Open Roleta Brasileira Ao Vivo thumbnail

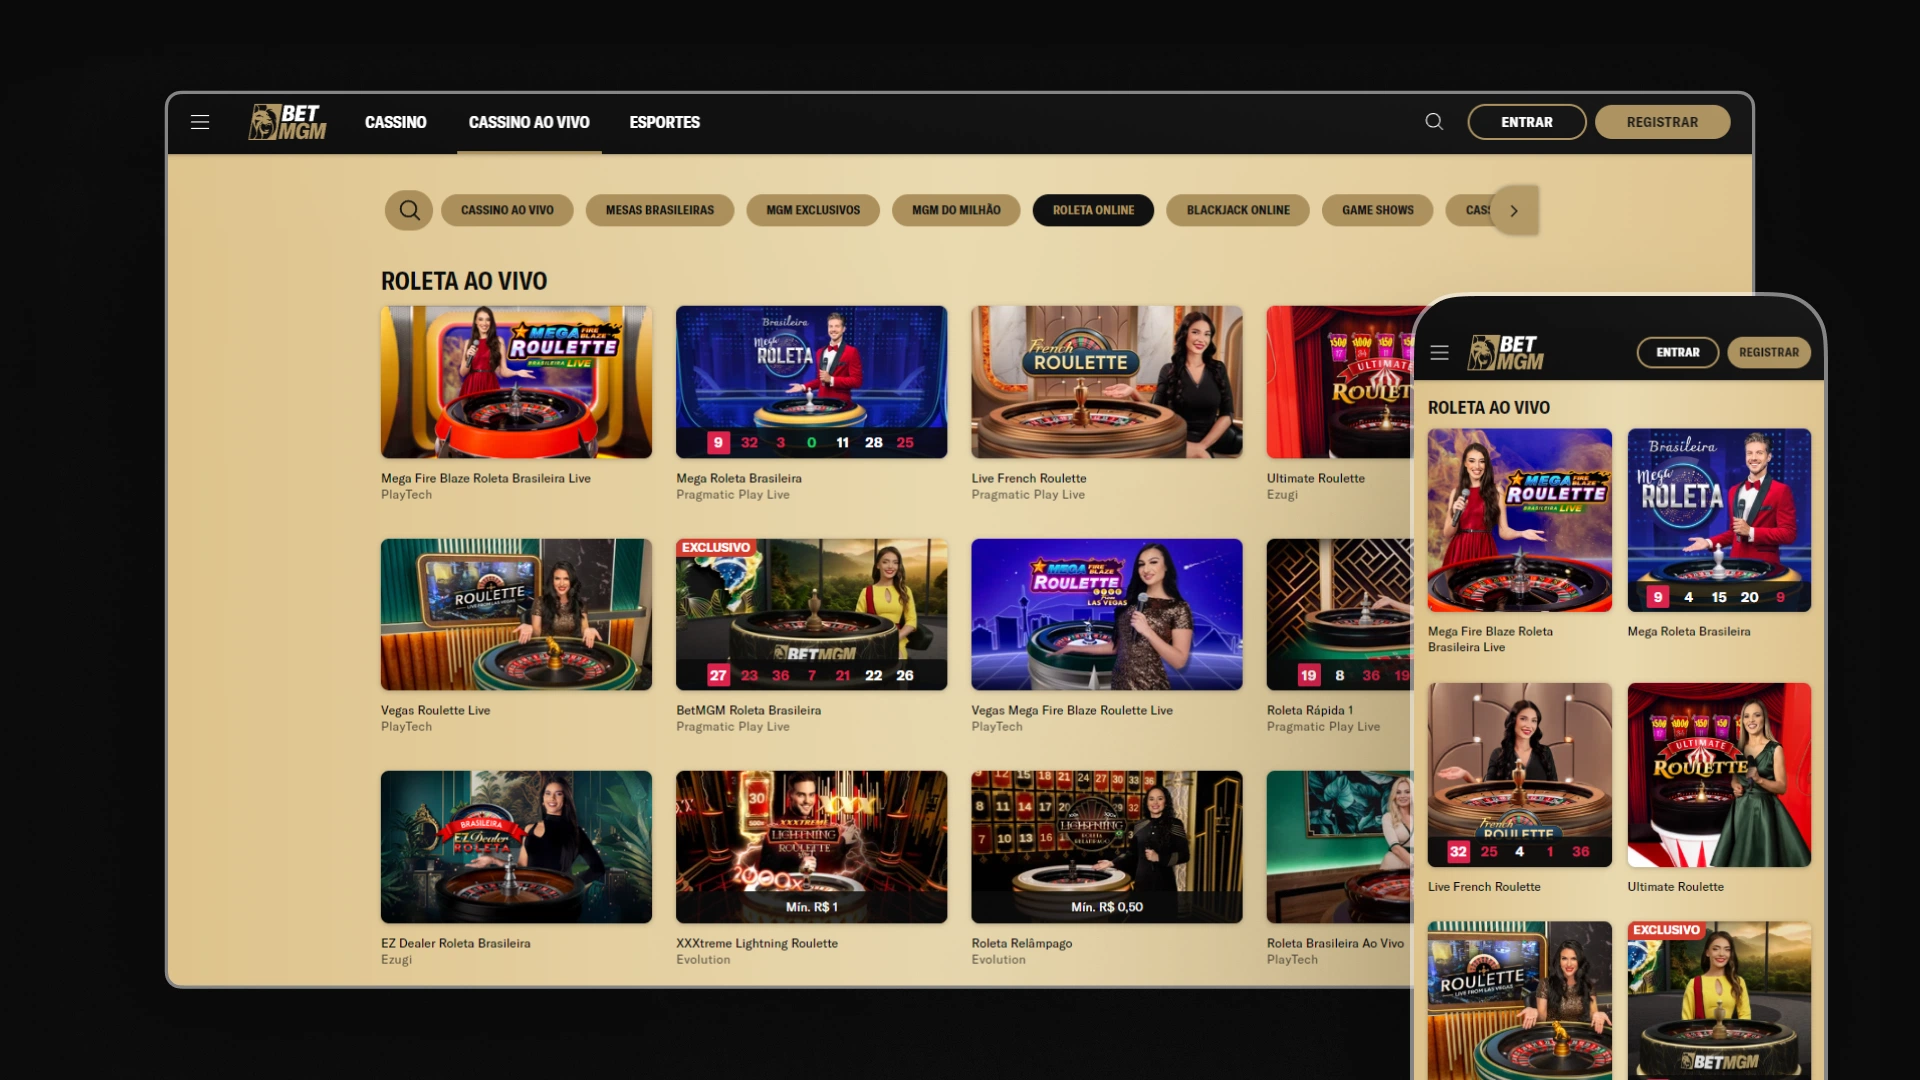pyautogui.click(x=1339, y=847)
